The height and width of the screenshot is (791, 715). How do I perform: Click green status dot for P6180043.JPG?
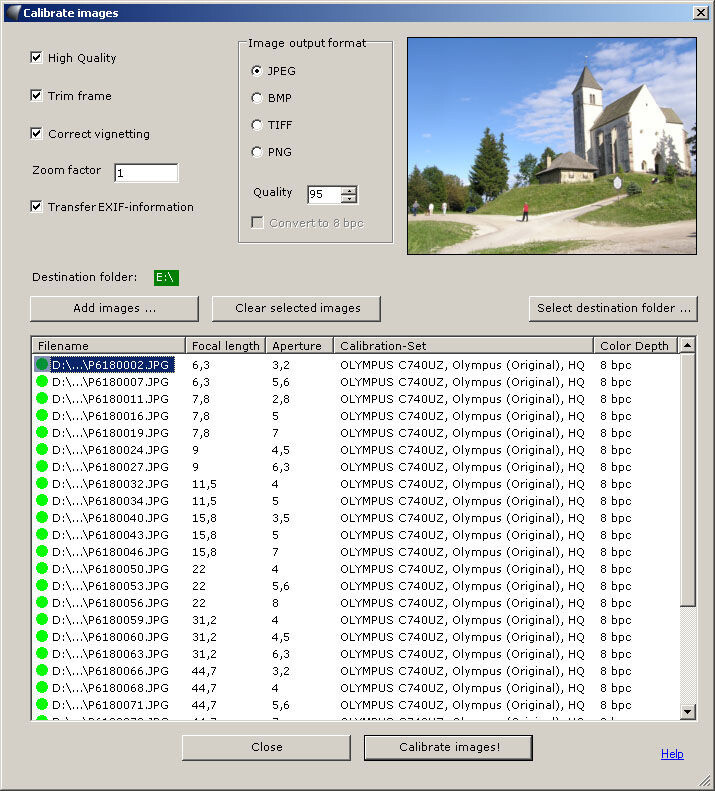click(x=42, y=534)
